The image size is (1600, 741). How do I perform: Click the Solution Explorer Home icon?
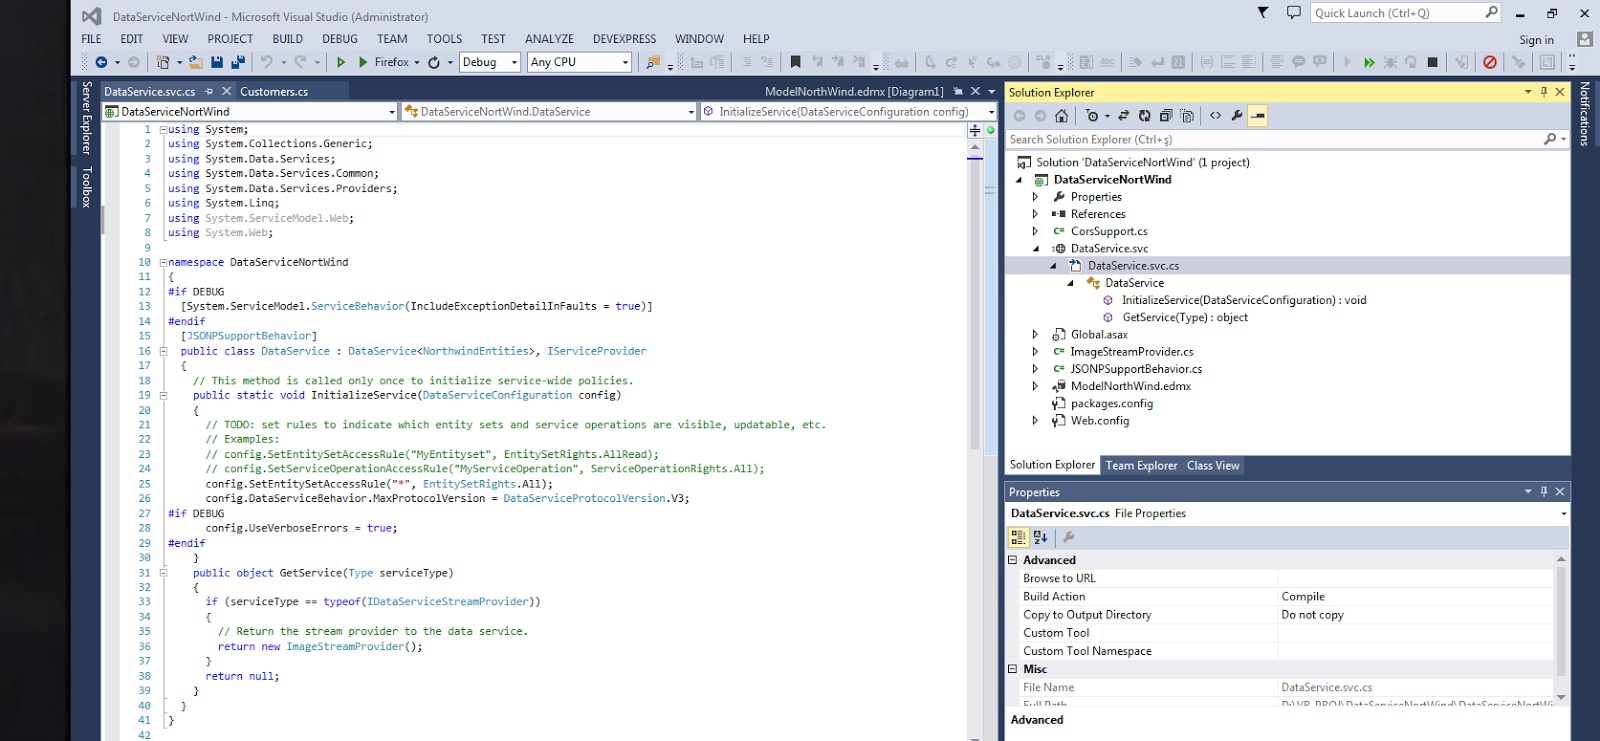click(x=1061, y=116)
